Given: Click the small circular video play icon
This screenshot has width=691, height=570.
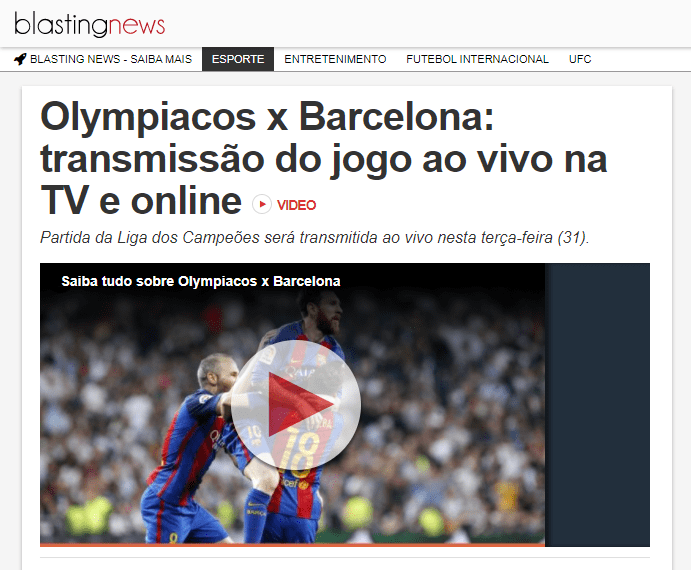Looking at the screenshot, I should coord(262,205).
